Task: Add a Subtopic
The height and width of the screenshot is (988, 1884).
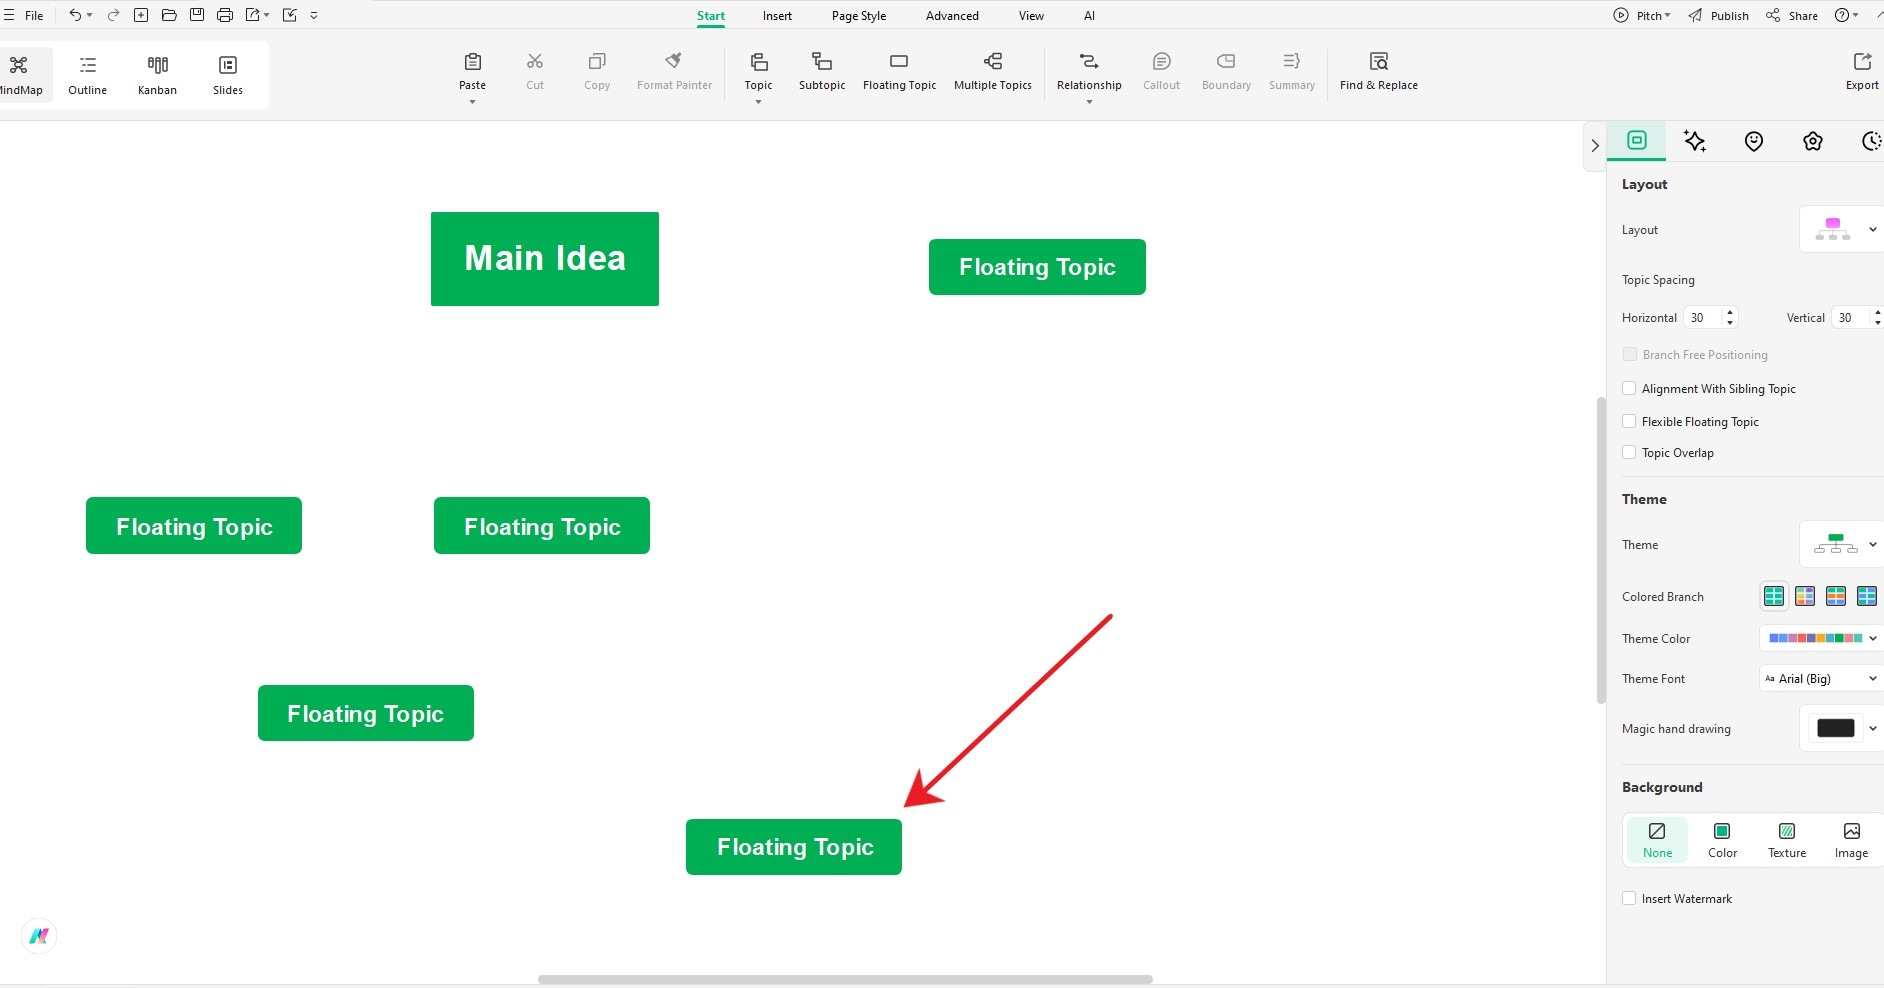Action: 822,71
